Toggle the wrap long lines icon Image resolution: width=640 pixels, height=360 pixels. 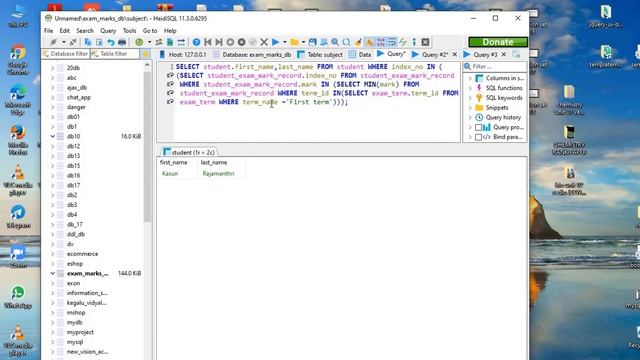392,42
